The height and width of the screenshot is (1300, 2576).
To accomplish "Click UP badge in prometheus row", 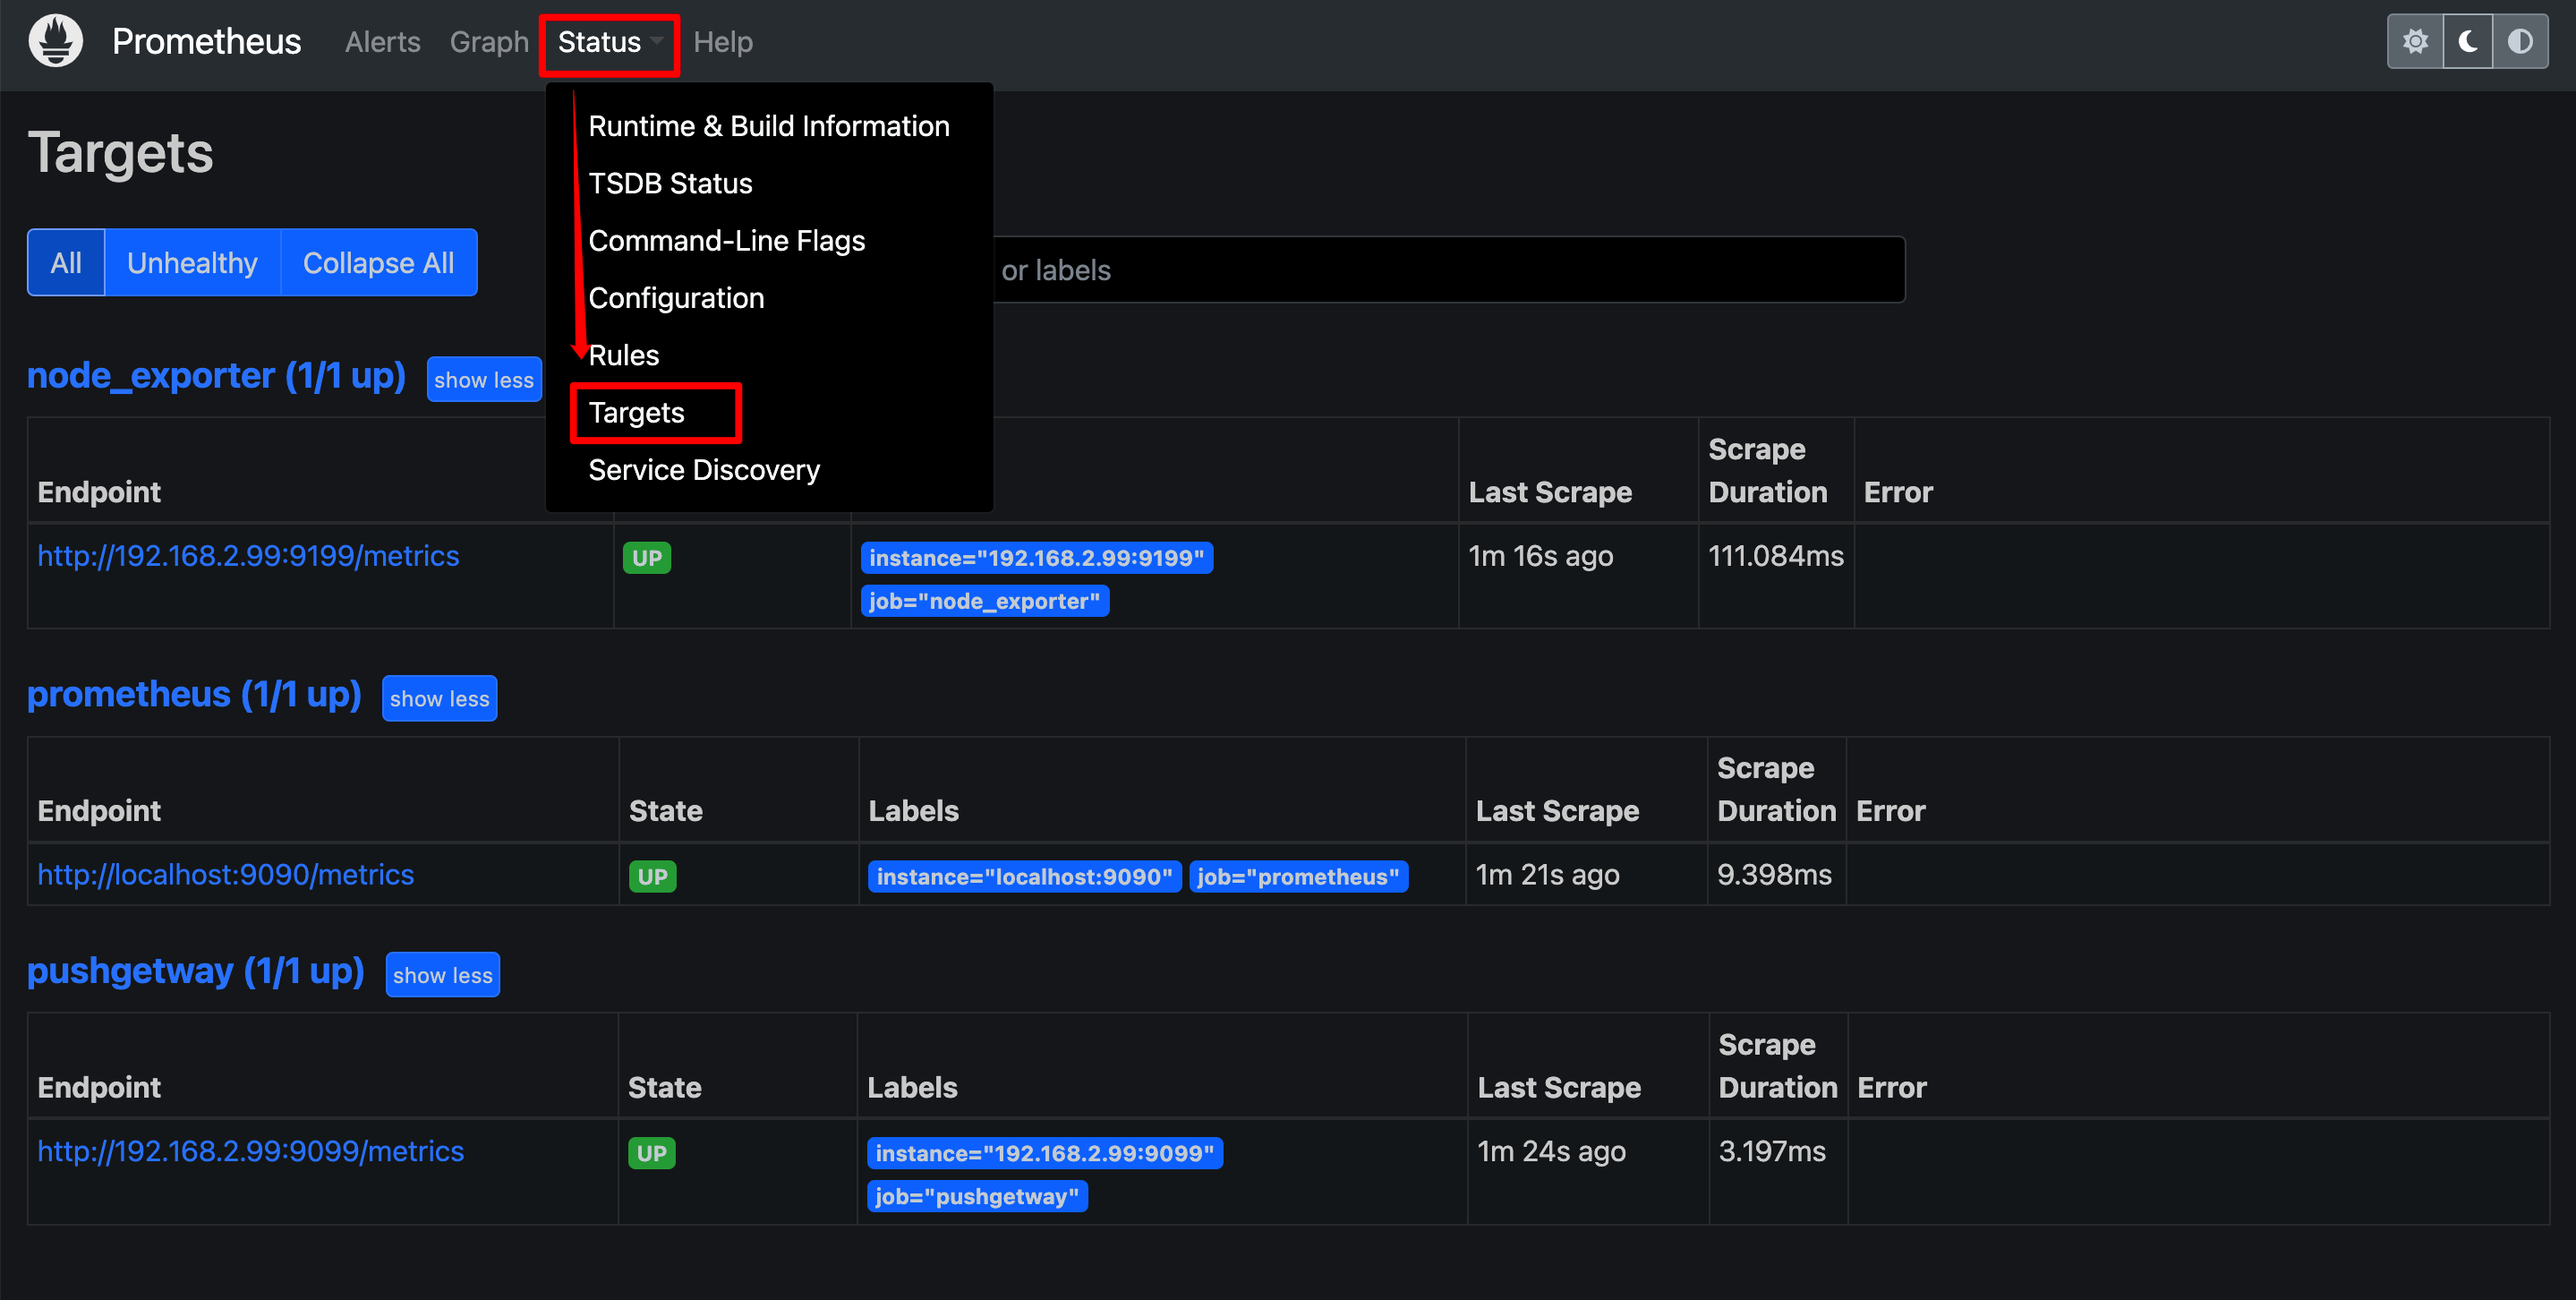I will (x=652, y=877).
